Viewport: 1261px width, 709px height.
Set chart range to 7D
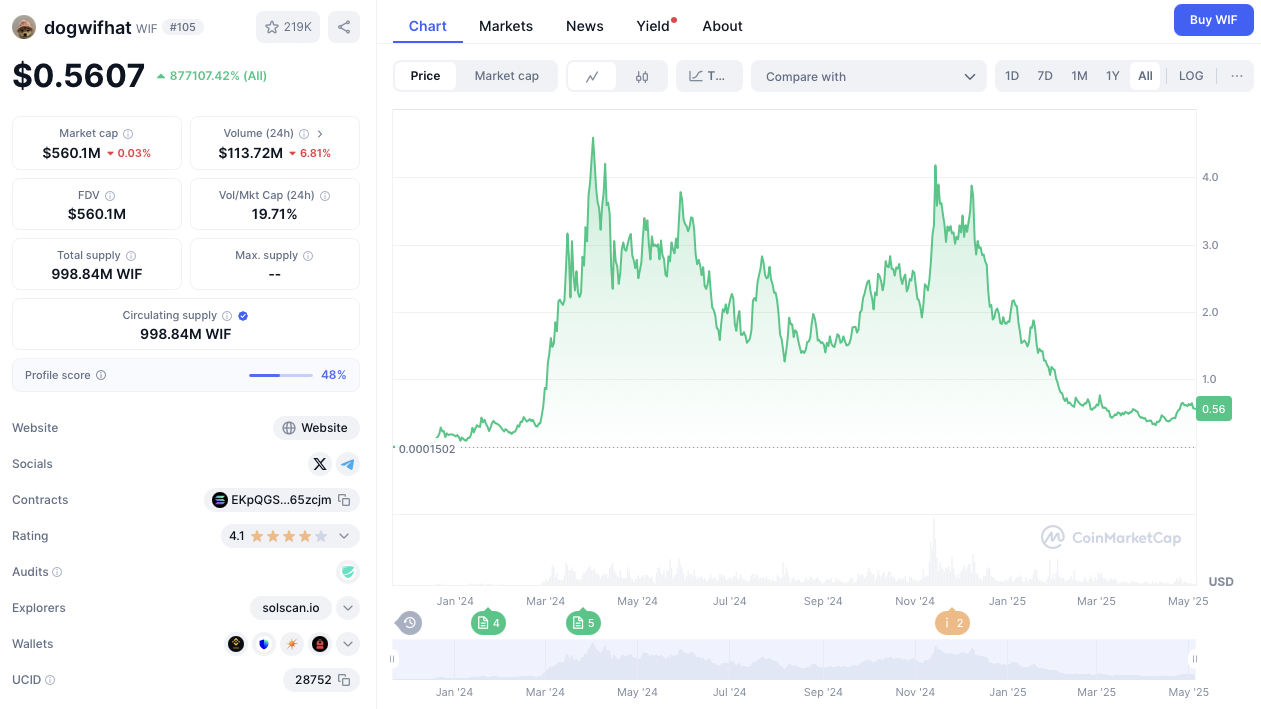tap(1045, 76)
